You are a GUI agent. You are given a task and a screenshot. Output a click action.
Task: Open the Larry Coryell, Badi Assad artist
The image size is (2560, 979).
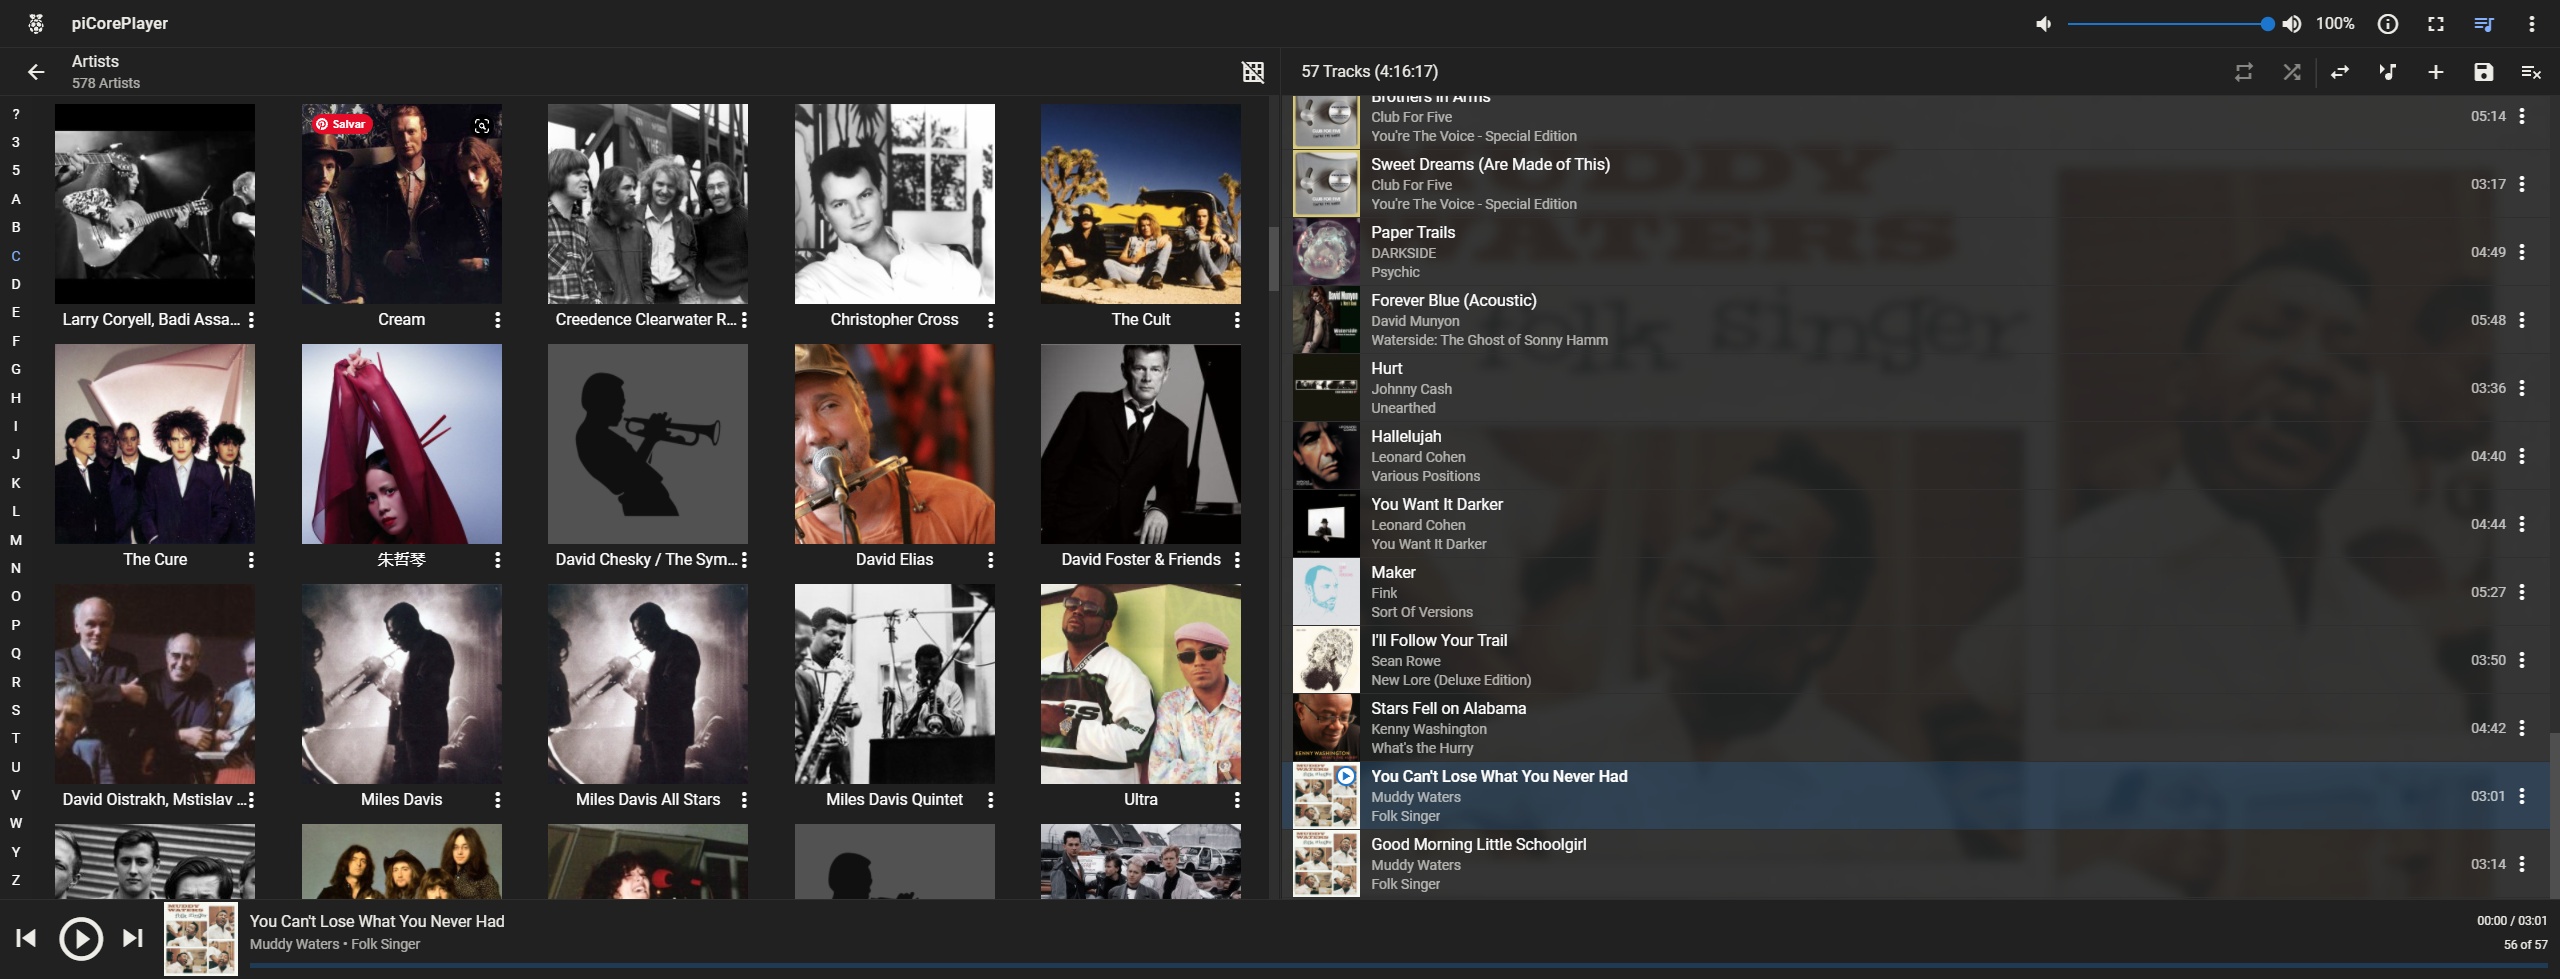[155, 204]
